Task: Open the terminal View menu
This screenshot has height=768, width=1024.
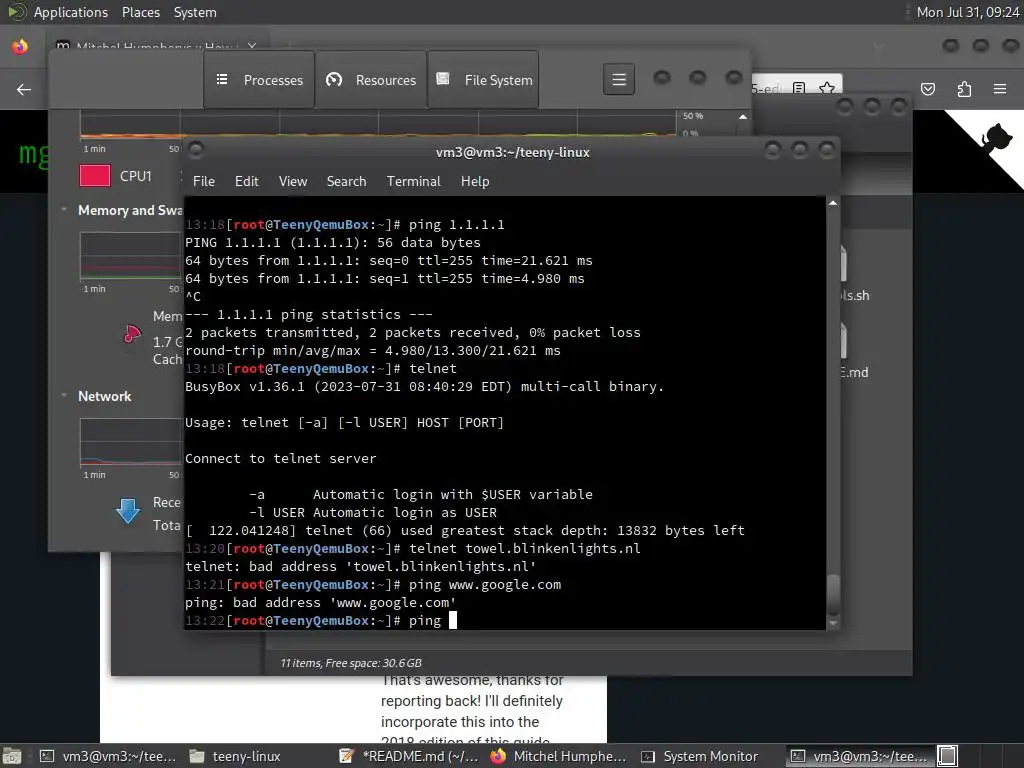Action: [x=293, y=181]
